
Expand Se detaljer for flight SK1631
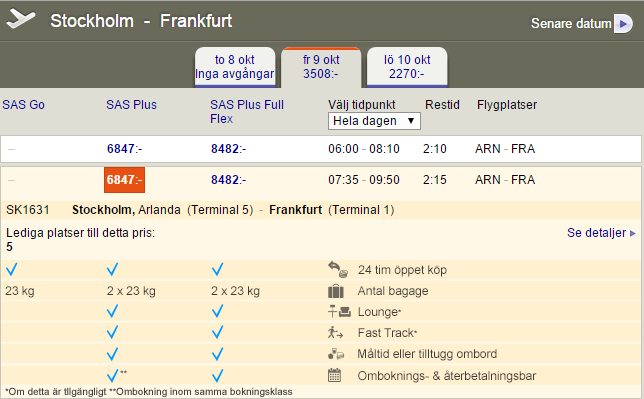point(601,233)
